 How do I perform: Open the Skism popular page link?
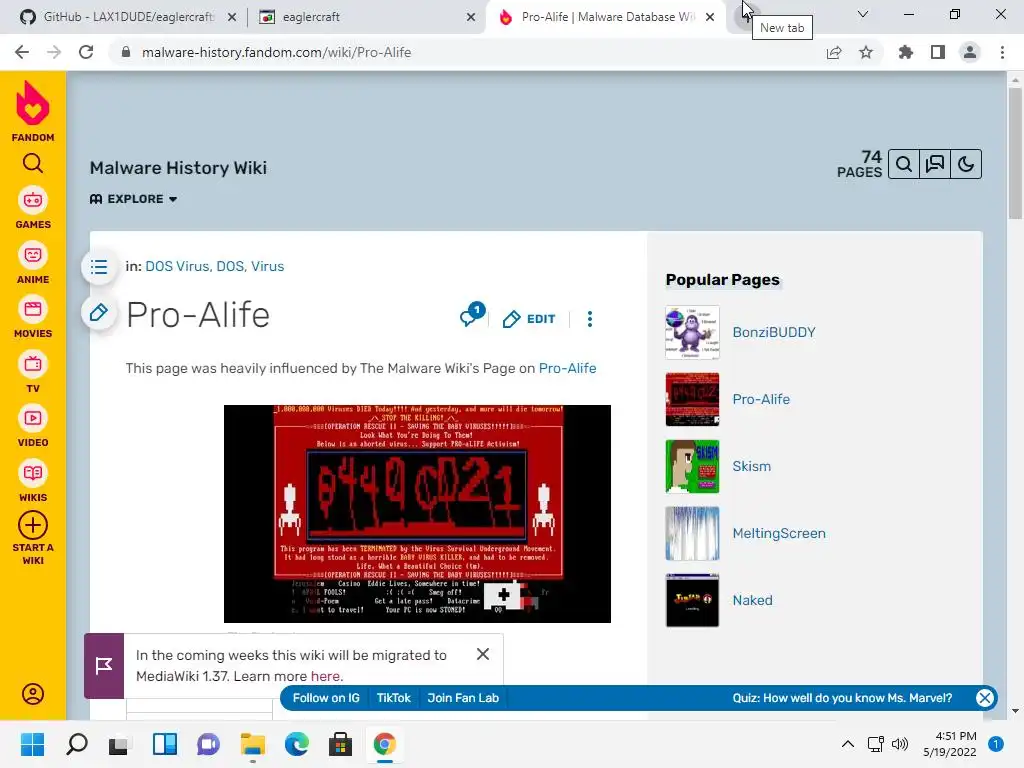point(751,466)
